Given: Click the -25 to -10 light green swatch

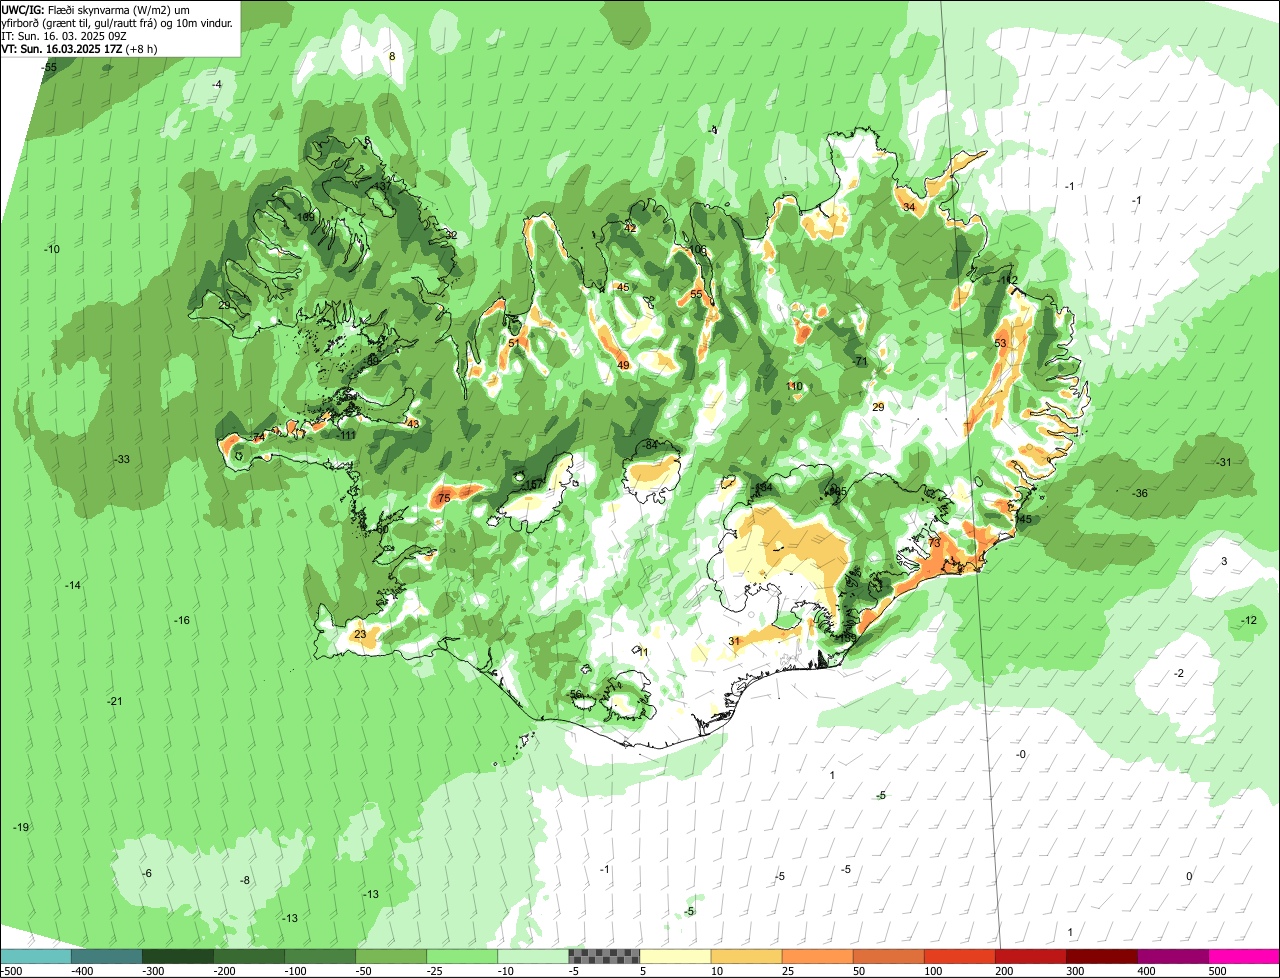Looking at the screenshot, I should click(x=461, y=956).
